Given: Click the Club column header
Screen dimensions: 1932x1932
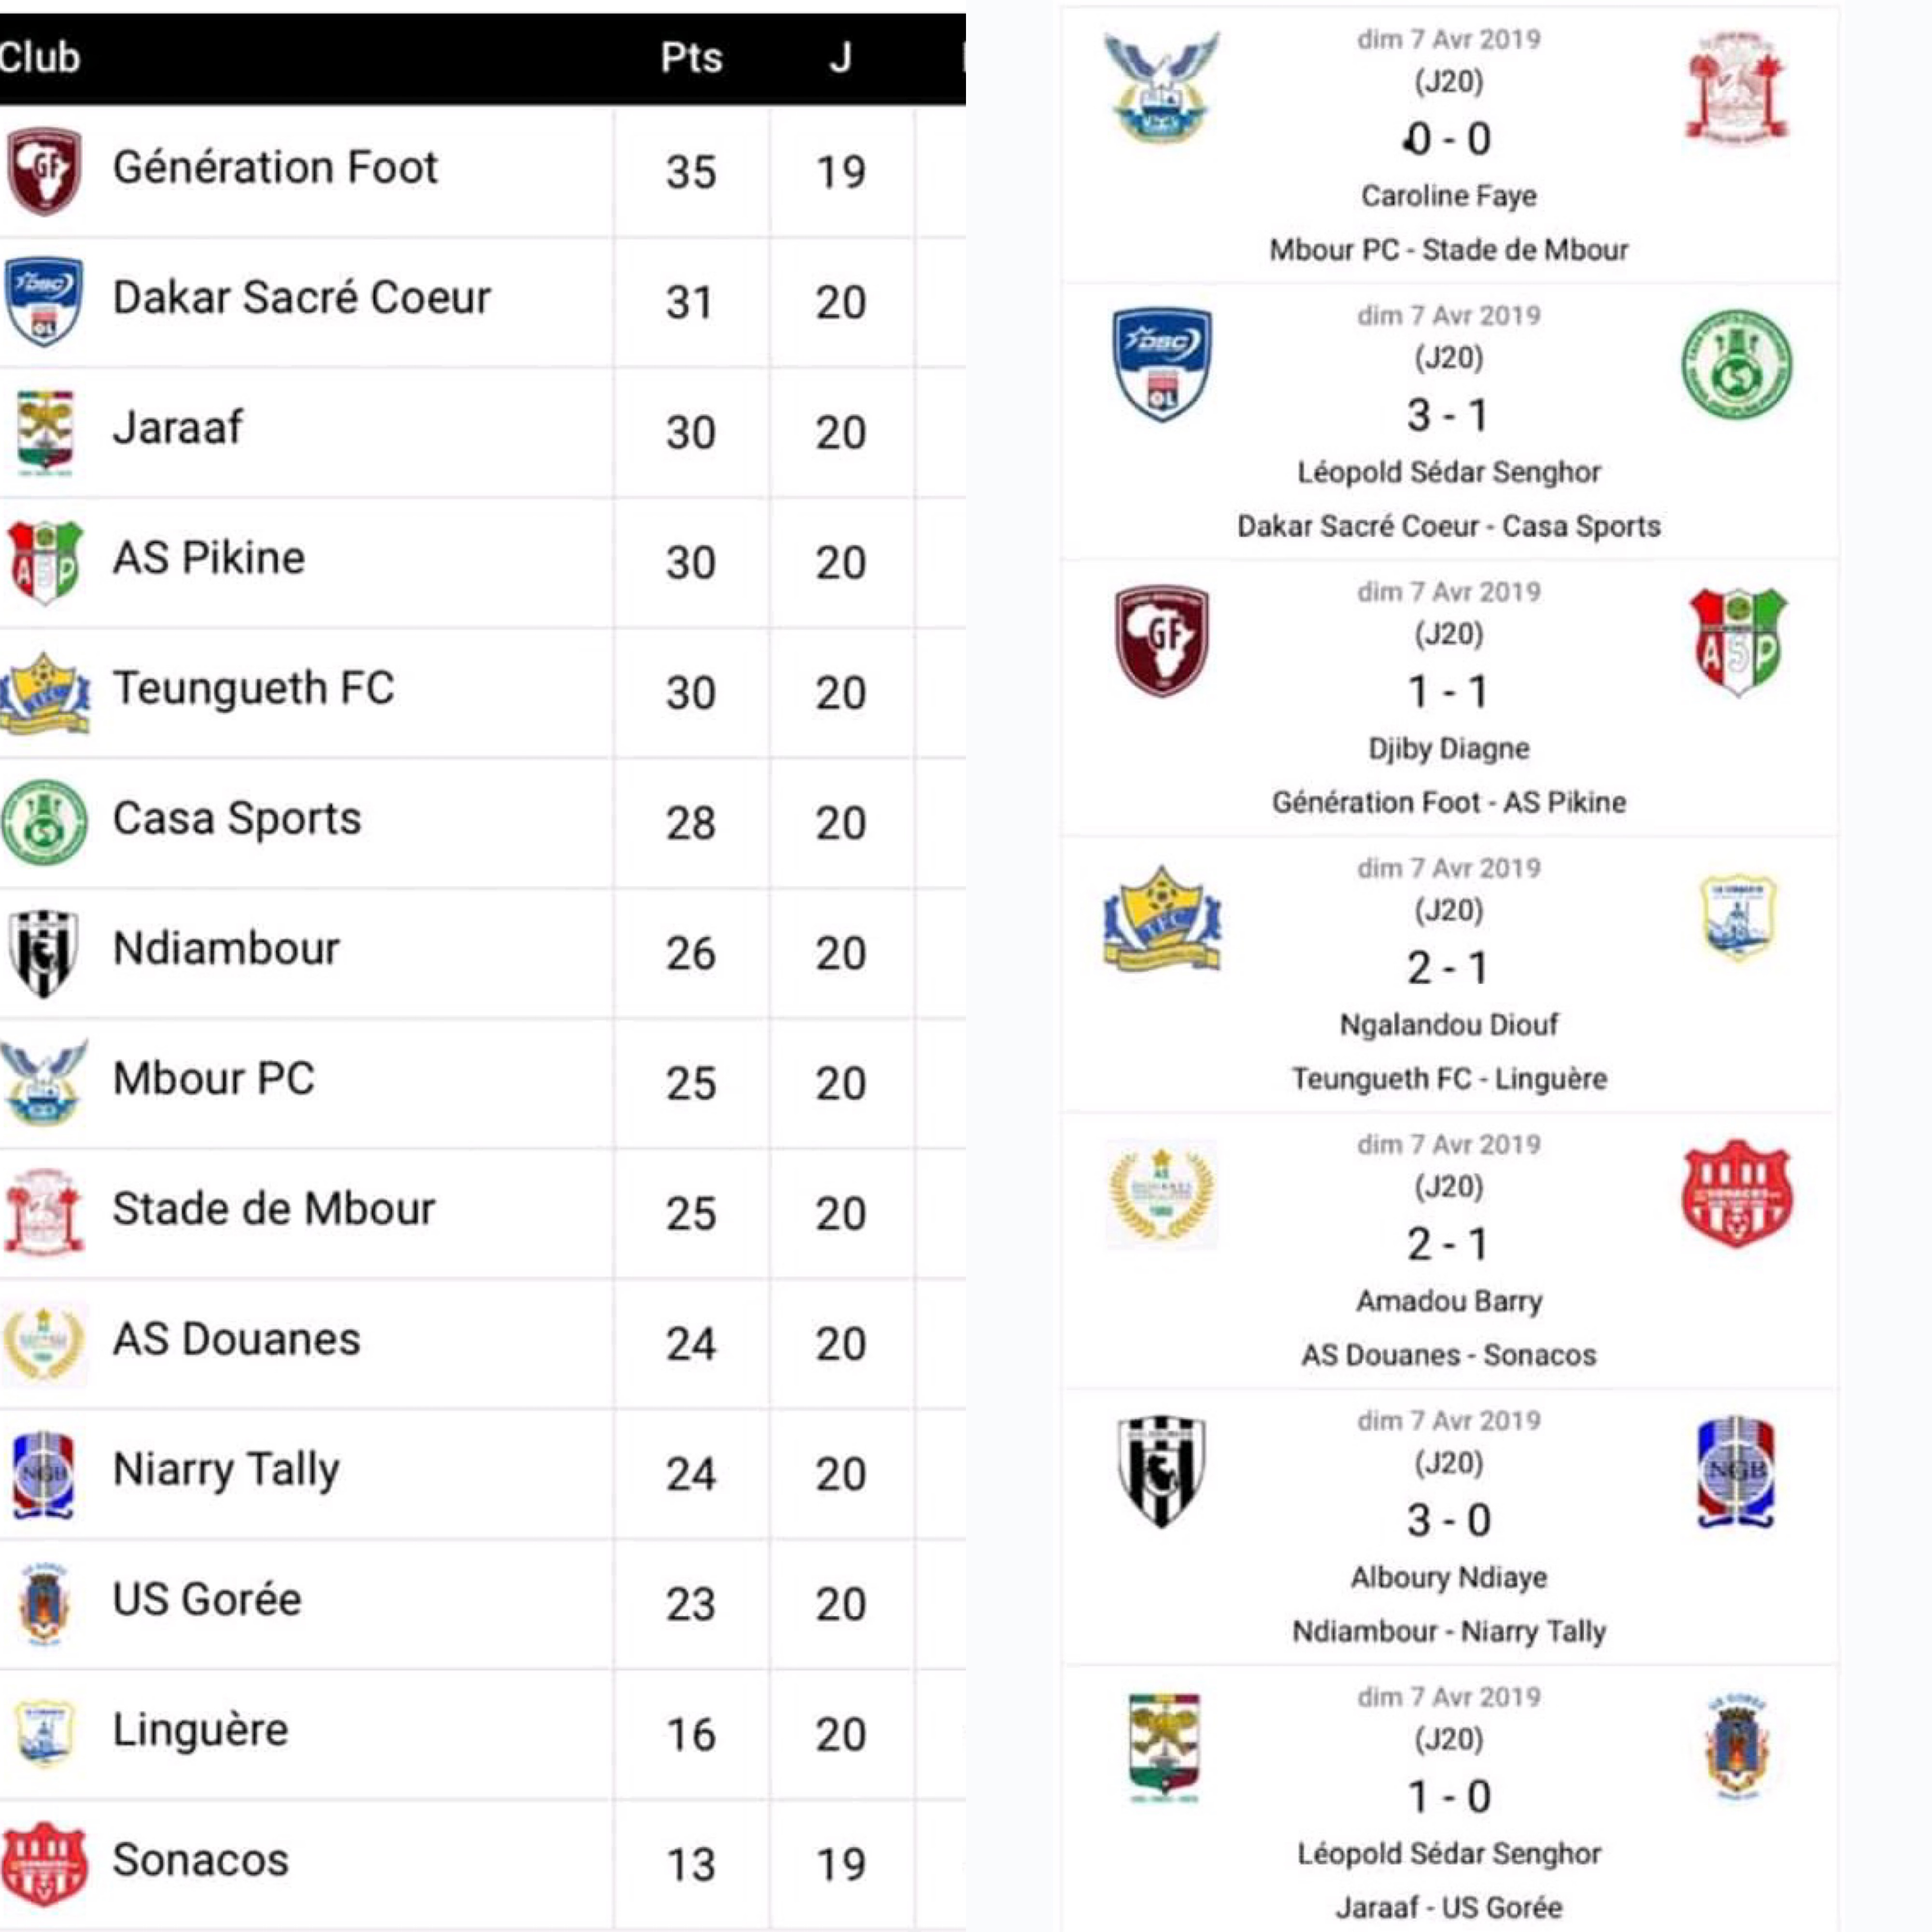Looking at the screenshot, I should [x=40, y=58].
